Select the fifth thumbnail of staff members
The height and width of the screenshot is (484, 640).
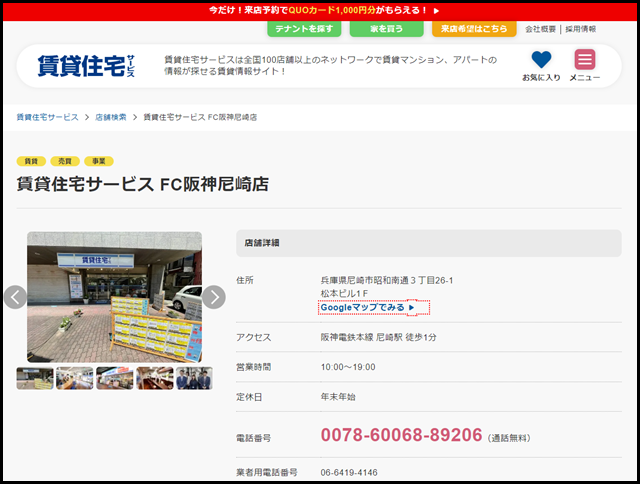point(194,378)
